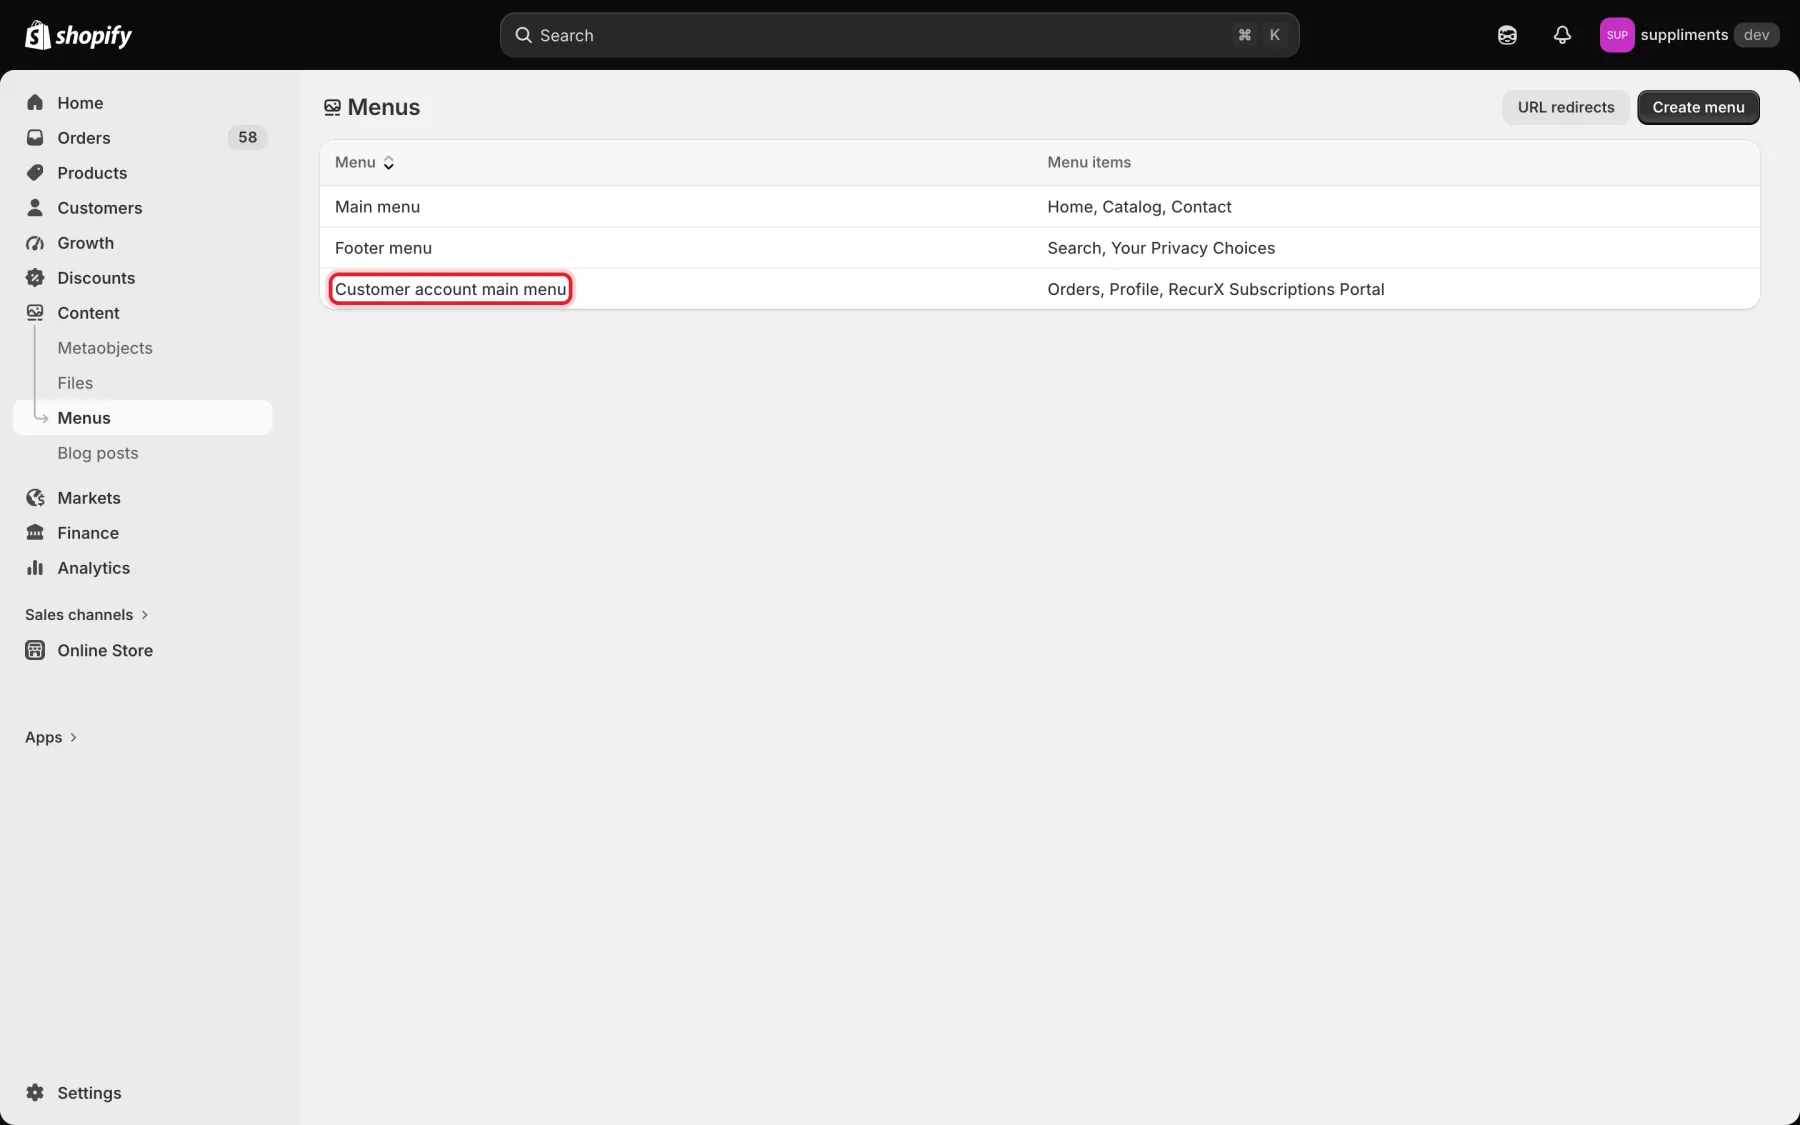Select the Menus sidebar item
The width and height of the screenshot is (1800, 1125).
[142, 418]
